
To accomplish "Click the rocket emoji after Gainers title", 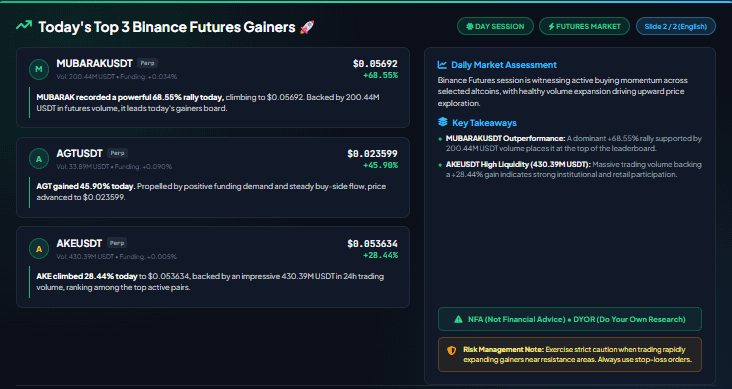I will (x=307, y=27).
